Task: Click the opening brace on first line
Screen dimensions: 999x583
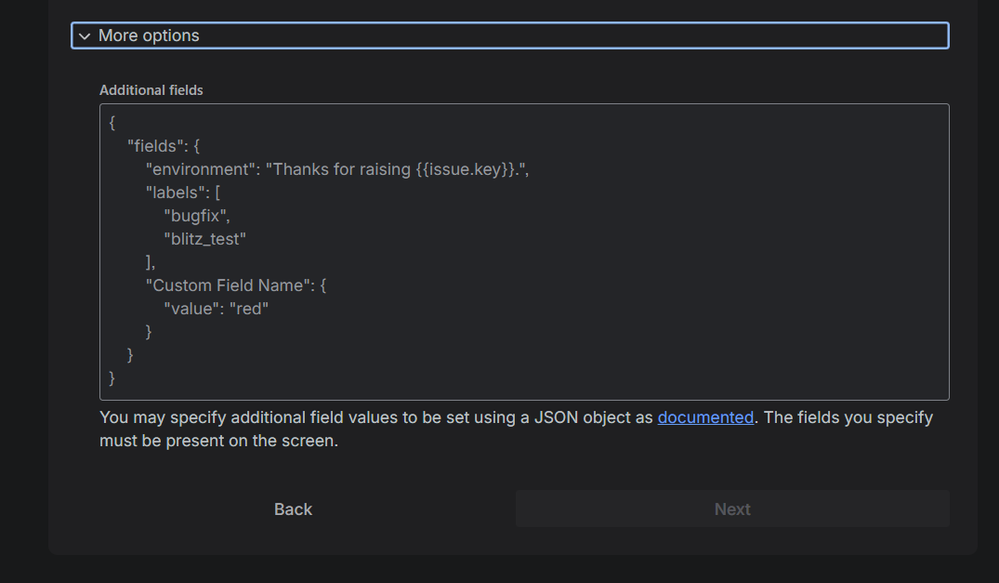Action: pos(113,123)
